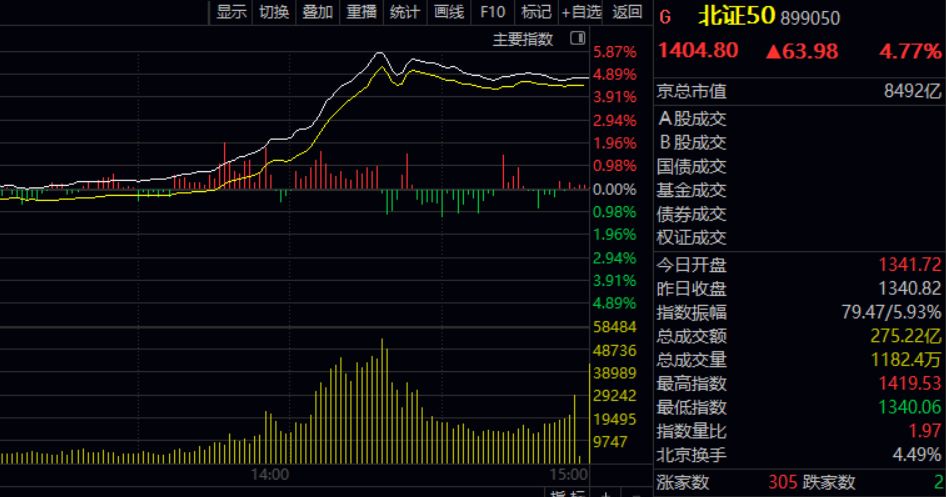Select the 京总市值 row label
Screen dimensions: 946x497
[x=691, y=91]
